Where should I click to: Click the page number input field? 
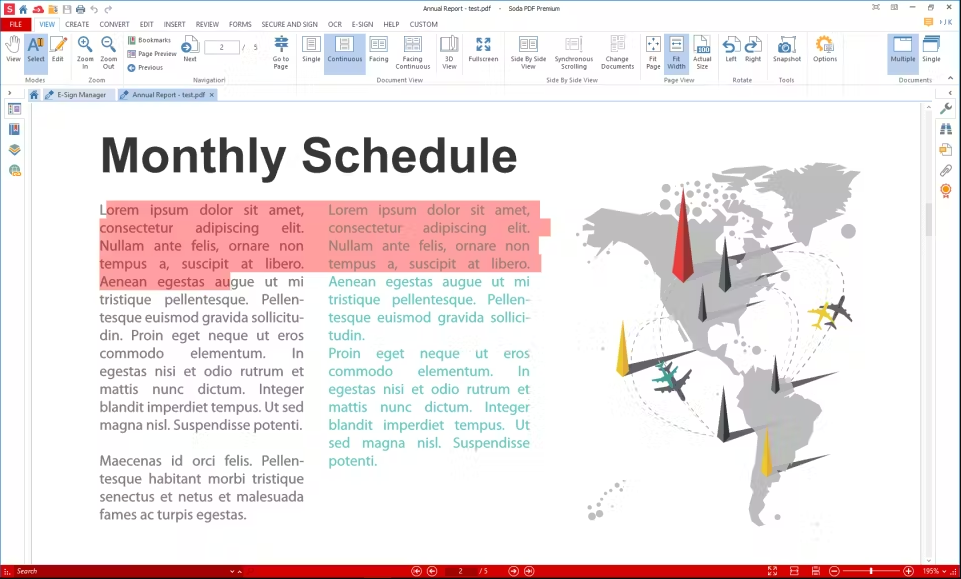pyautogui.click(x=221, y=47)
